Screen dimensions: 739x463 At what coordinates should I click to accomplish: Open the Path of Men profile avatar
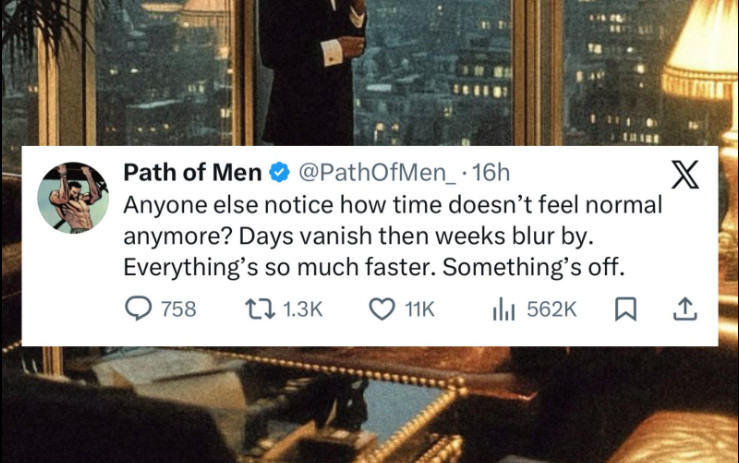coord(72,196)
